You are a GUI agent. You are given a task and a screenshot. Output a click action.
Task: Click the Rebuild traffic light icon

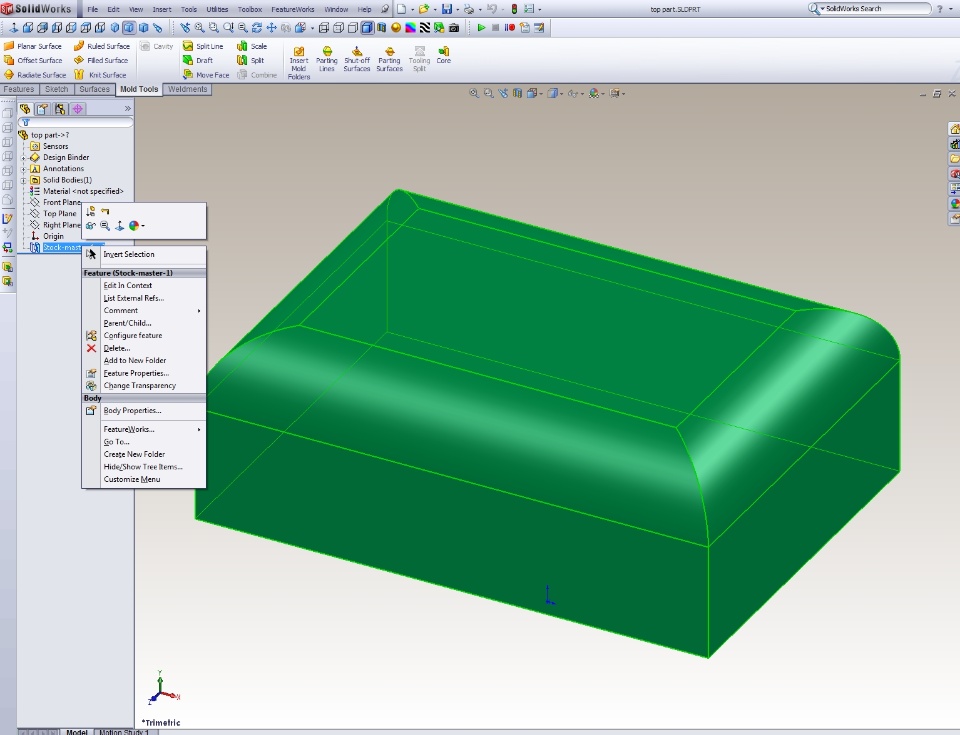click(514, 9)
